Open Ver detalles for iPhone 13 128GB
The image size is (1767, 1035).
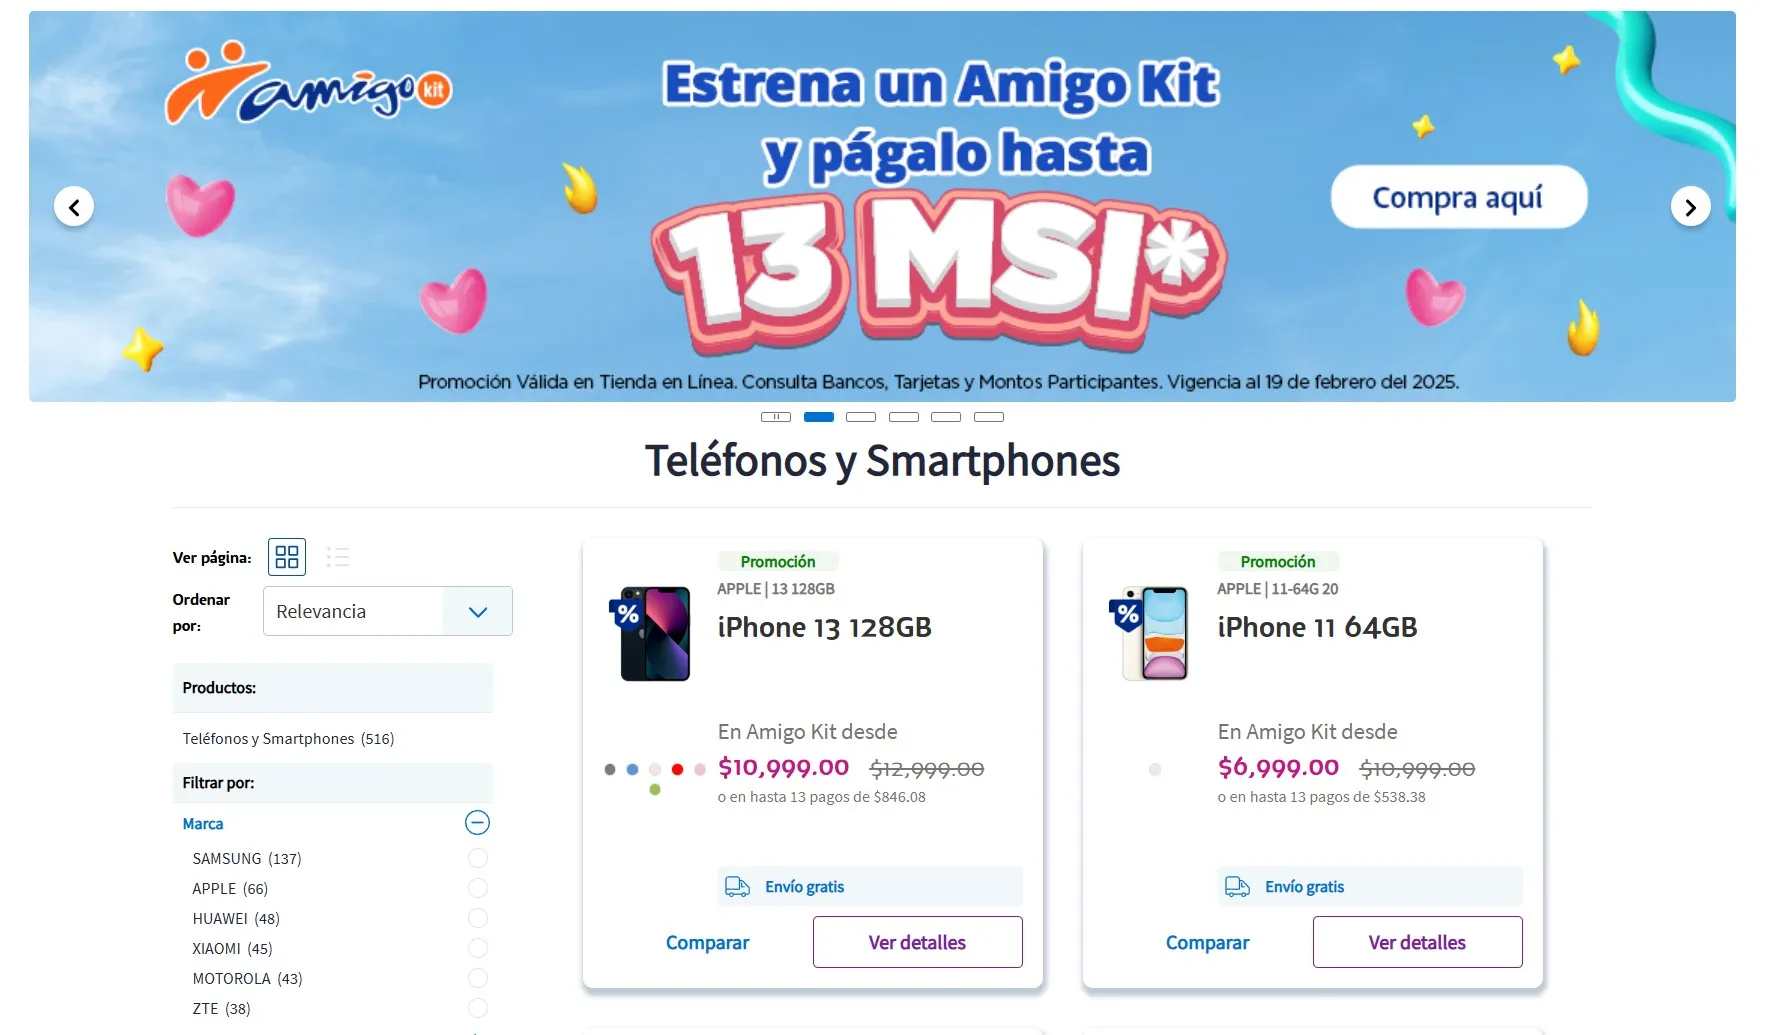[x=918, y=942]
